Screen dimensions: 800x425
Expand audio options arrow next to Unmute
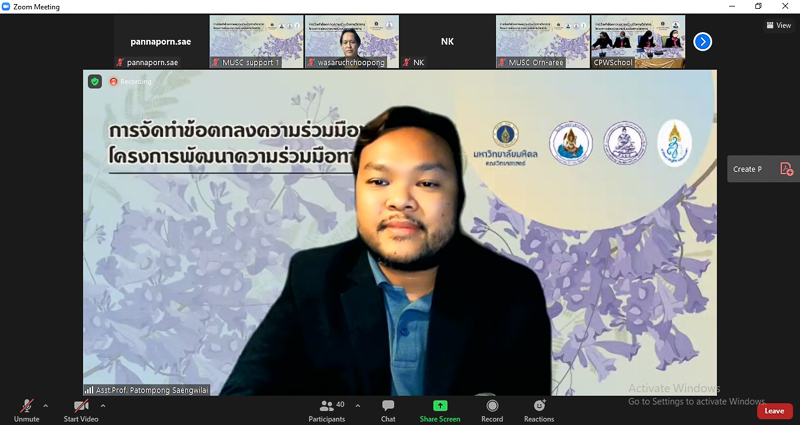pos(46,406)
